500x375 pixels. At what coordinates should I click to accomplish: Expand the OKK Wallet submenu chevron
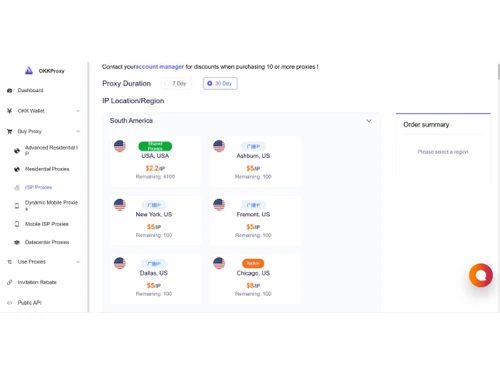[78, 111]
